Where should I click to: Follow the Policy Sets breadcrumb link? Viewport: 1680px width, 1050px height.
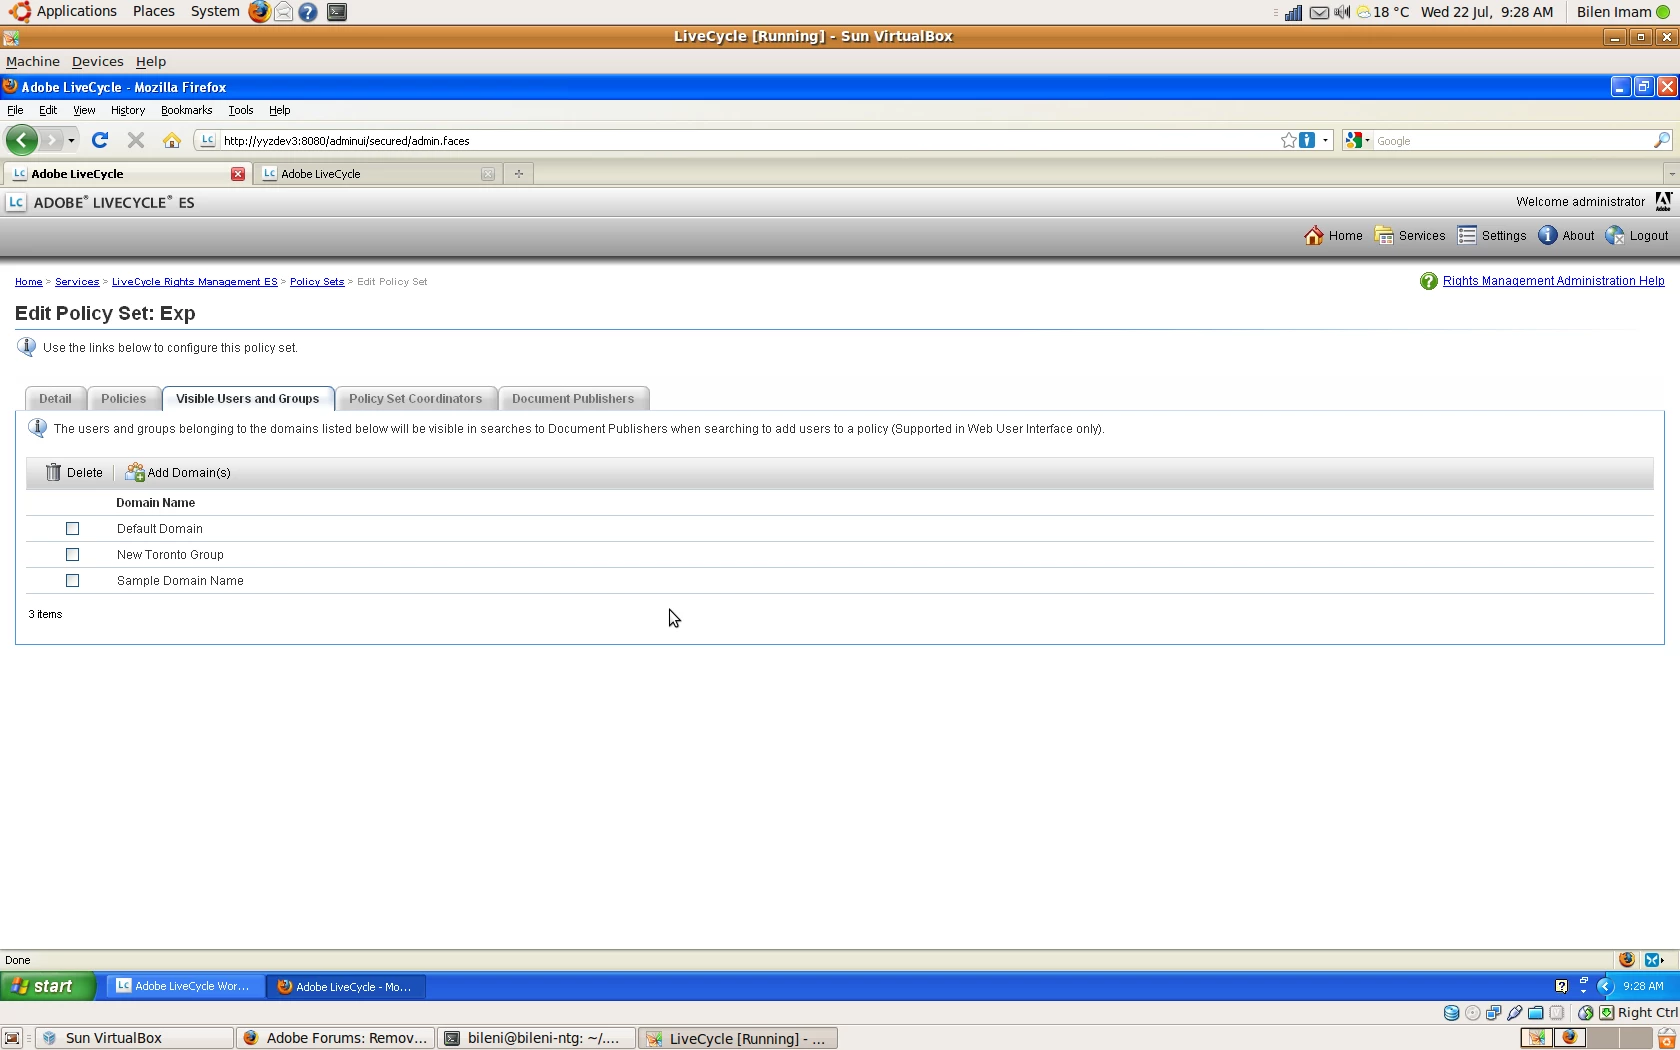tap(317, 282)
